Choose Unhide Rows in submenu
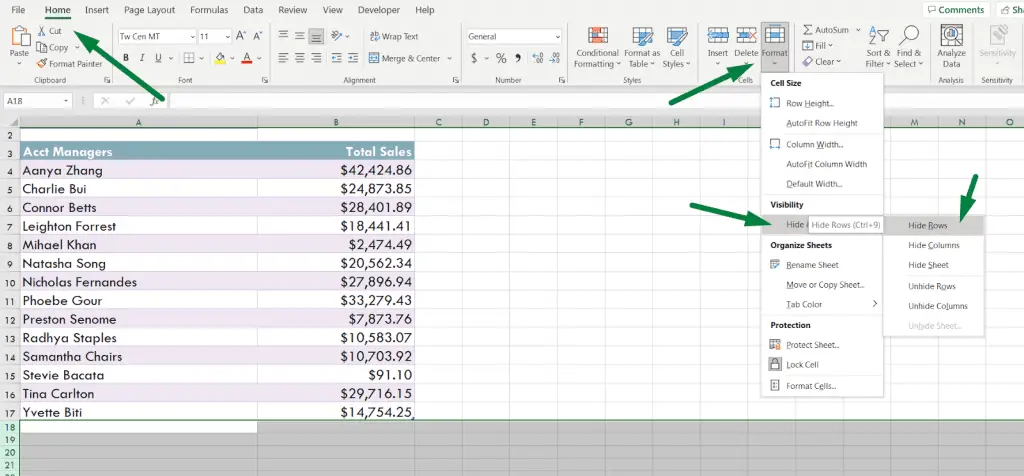The image size is (1024, 476). 933,286
